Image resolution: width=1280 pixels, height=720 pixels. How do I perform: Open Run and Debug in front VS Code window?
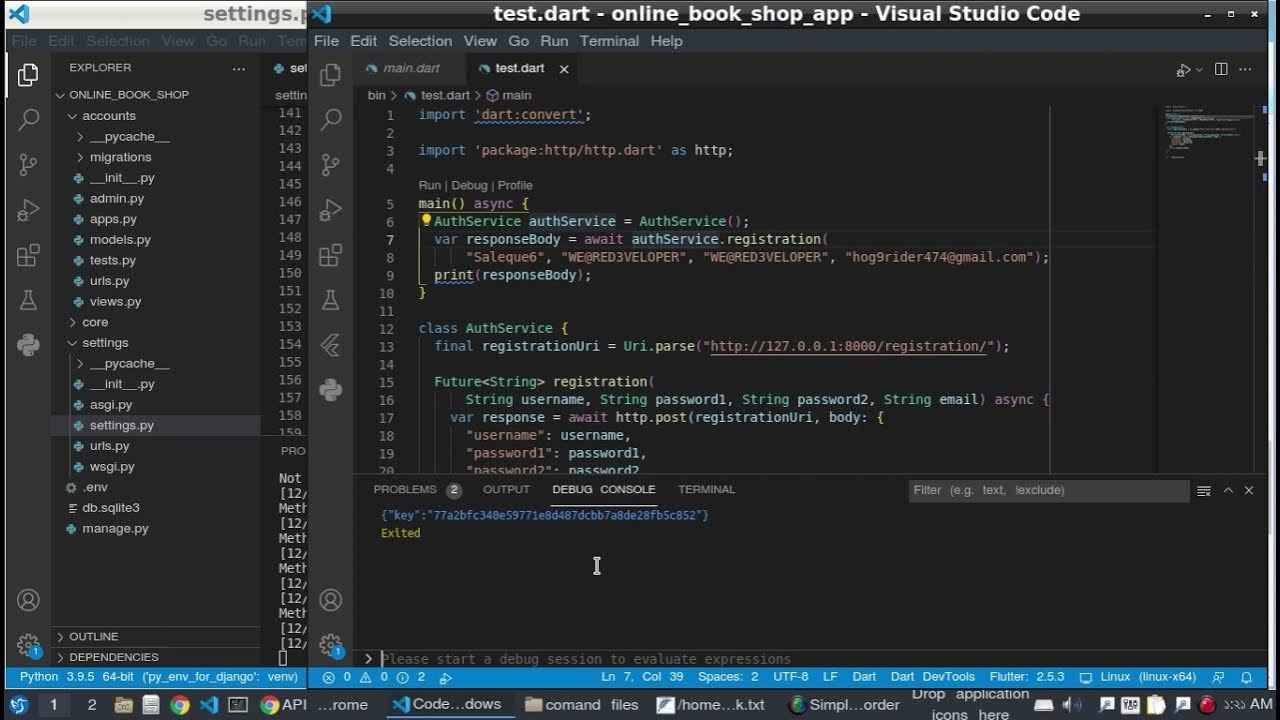coord(330,211)
